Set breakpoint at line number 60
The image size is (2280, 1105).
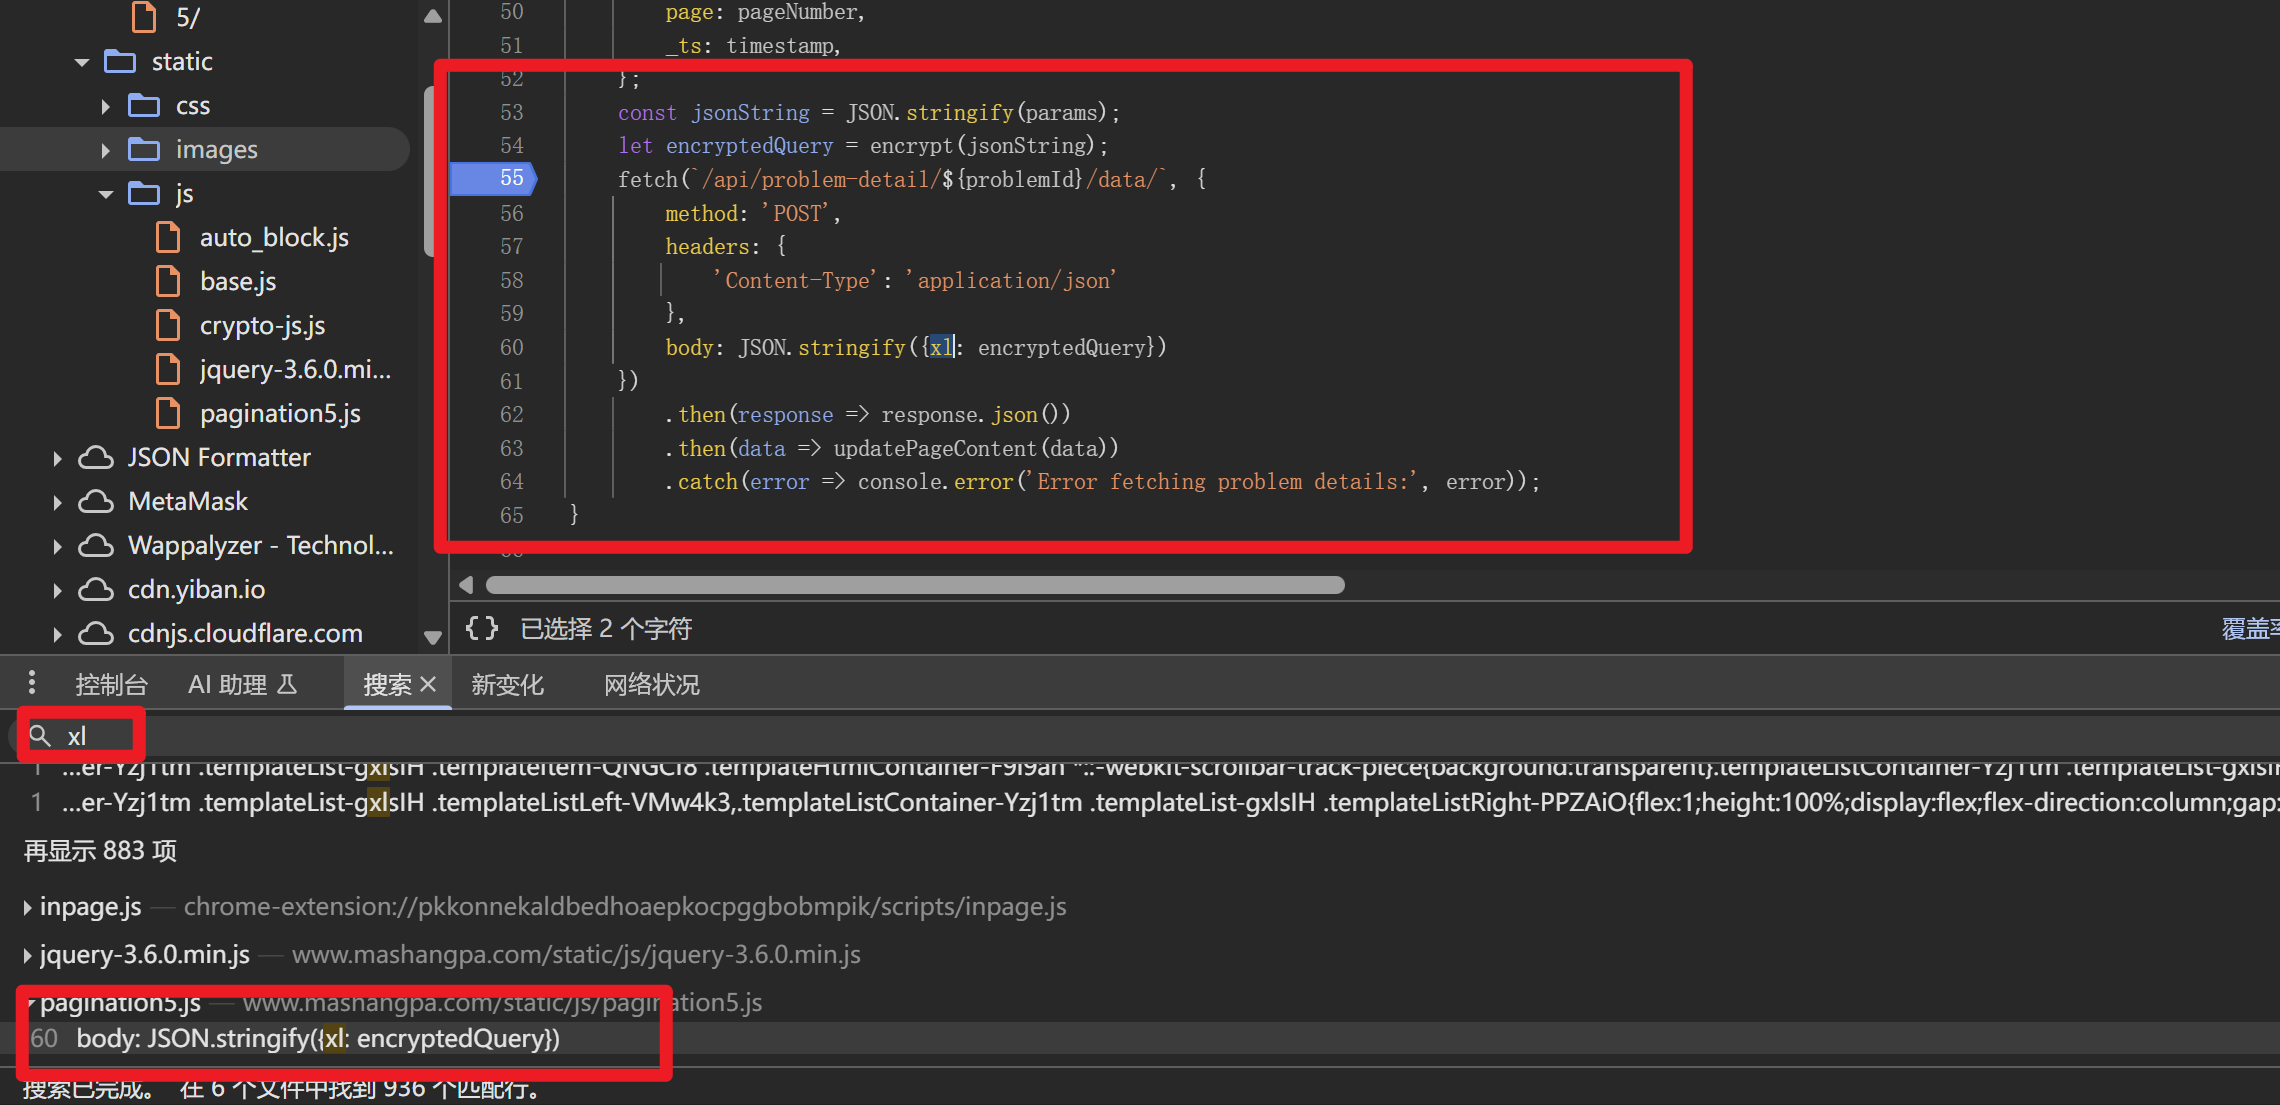[511, 347]
